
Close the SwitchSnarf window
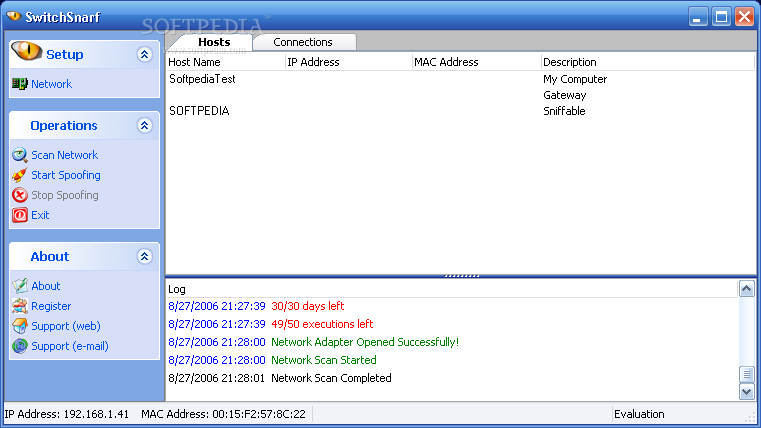744,17
